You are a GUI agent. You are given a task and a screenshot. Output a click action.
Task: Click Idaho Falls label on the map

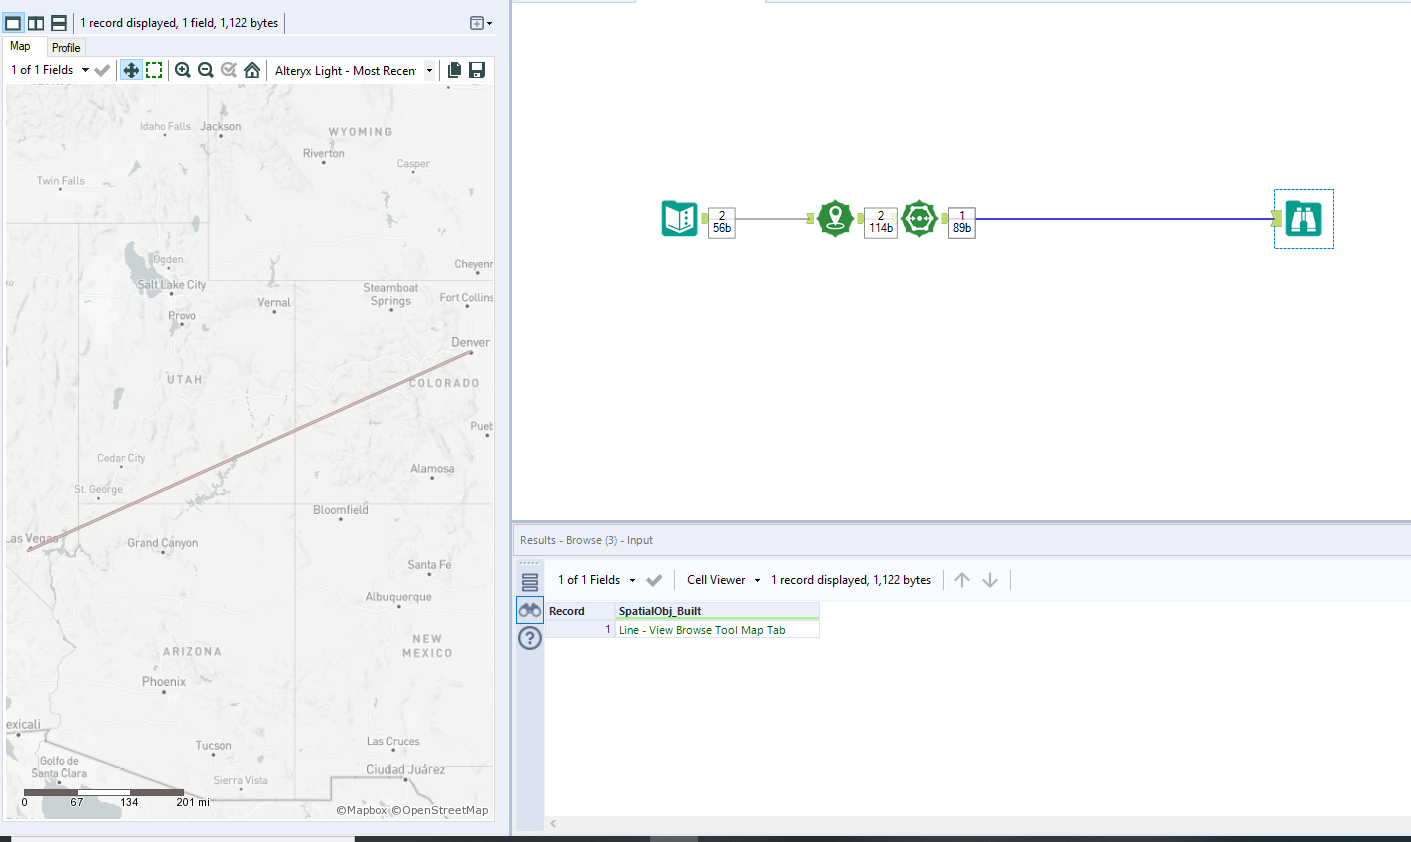165,127
